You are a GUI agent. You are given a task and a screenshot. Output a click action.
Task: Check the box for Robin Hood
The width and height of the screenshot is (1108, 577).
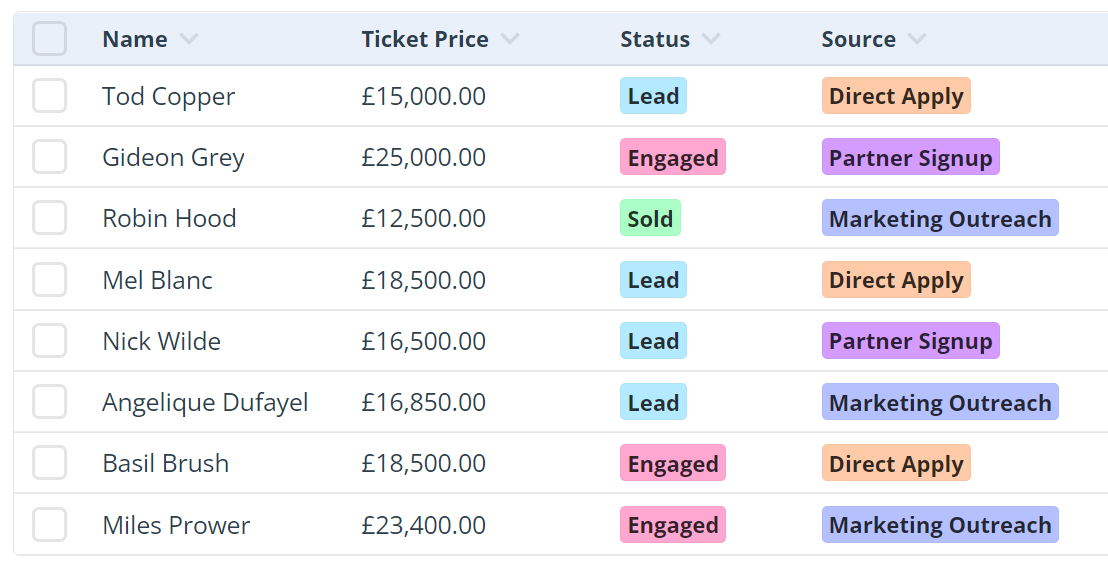click(50, 218)
